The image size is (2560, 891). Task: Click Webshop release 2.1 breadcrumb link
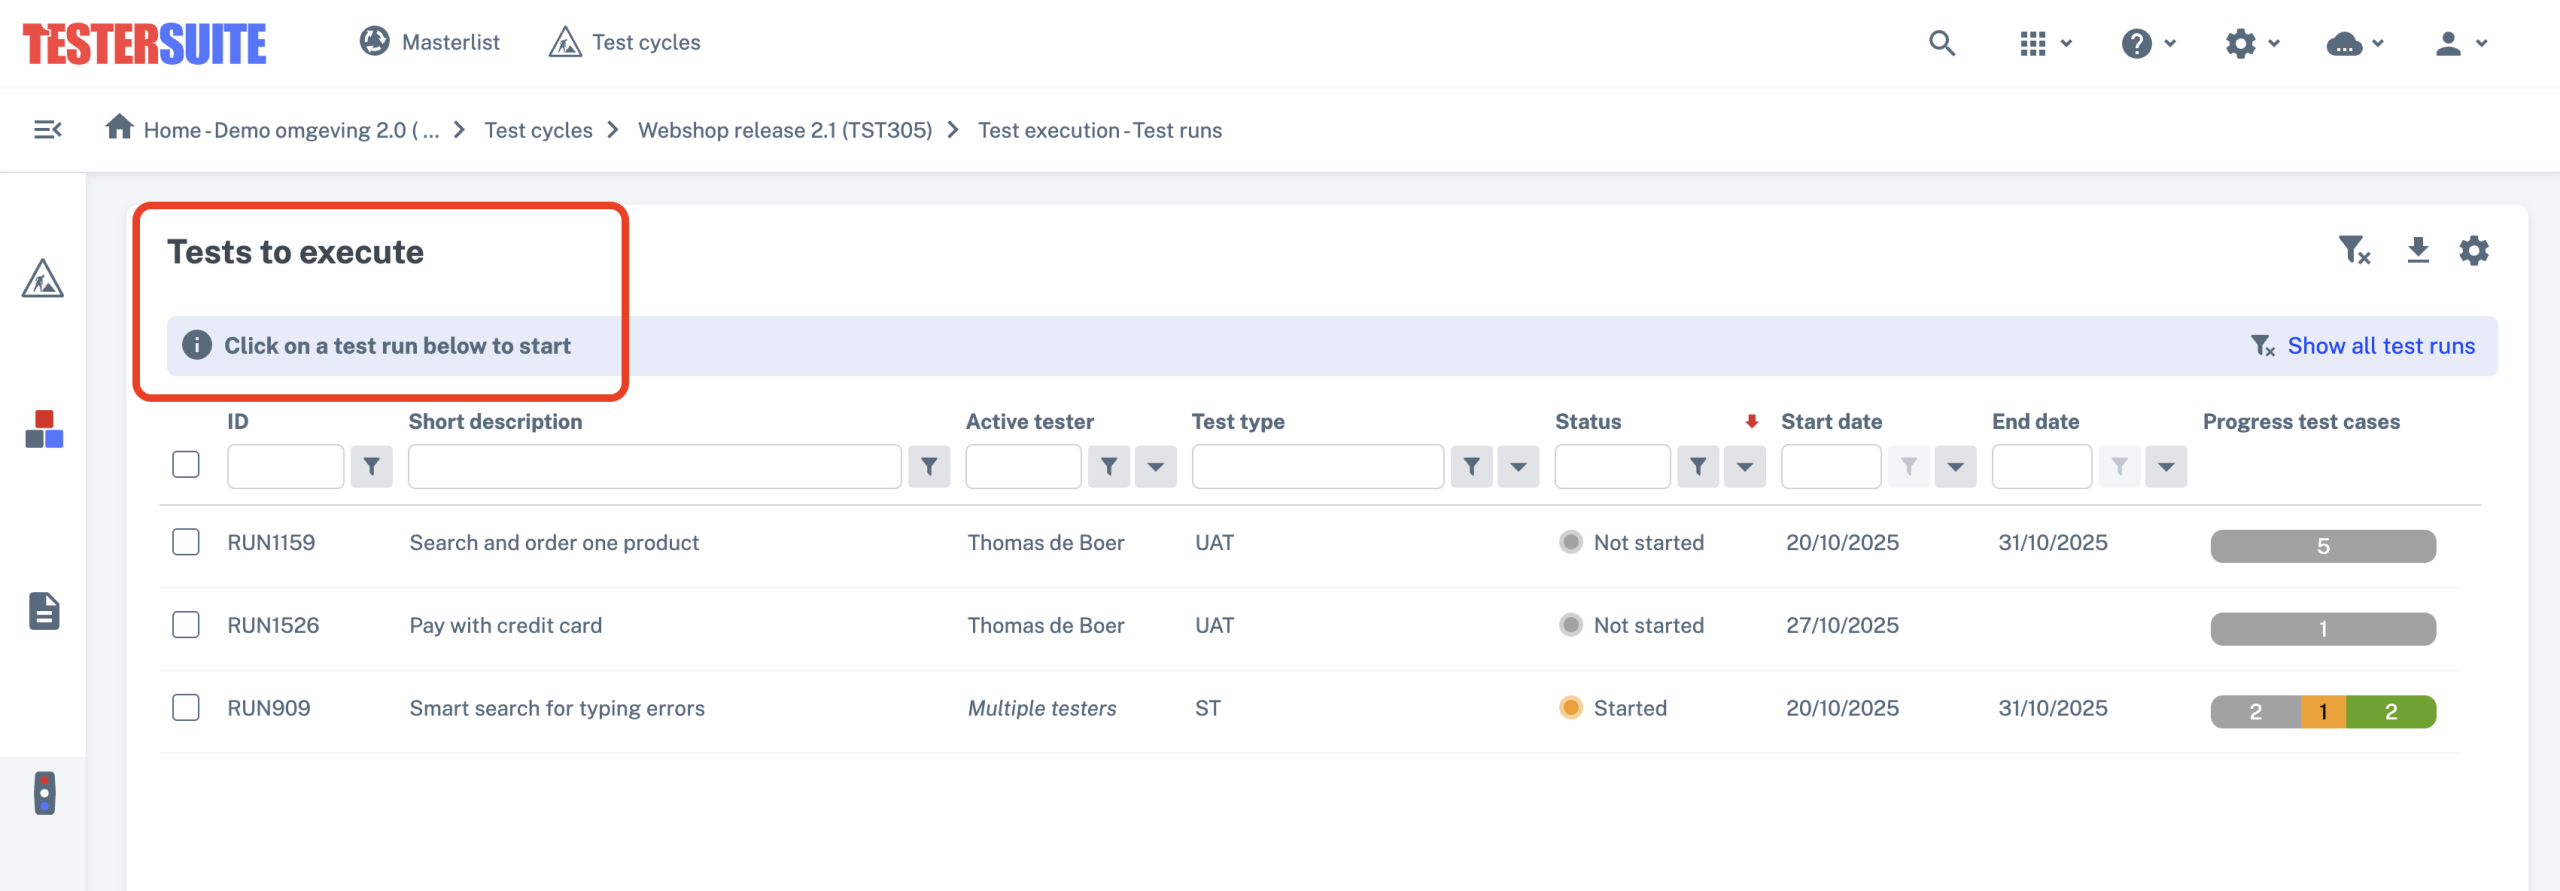pos(784,130)
